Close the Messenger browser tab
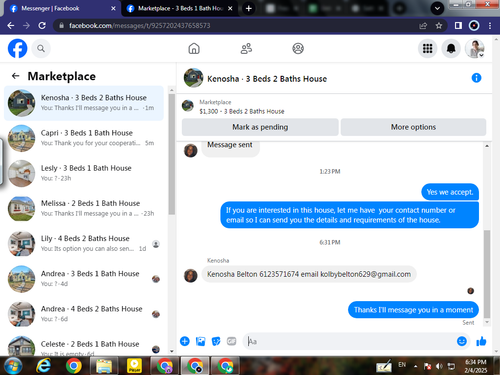The image size is (500, 375). (113, 8)
